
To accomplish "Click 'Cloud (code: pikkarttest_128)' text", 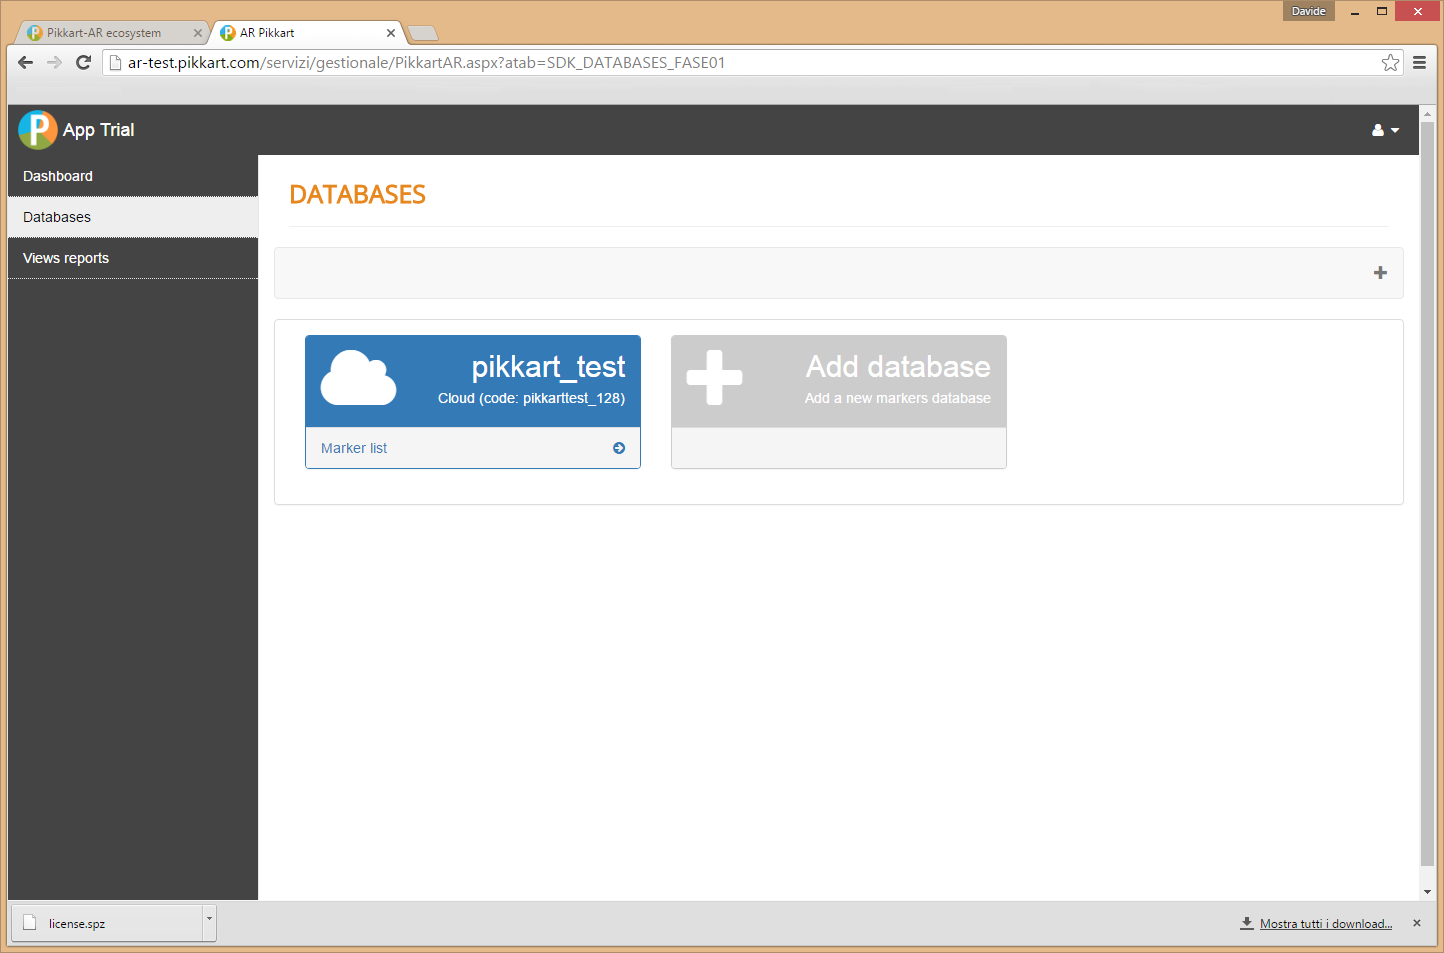I will (531, 398).
